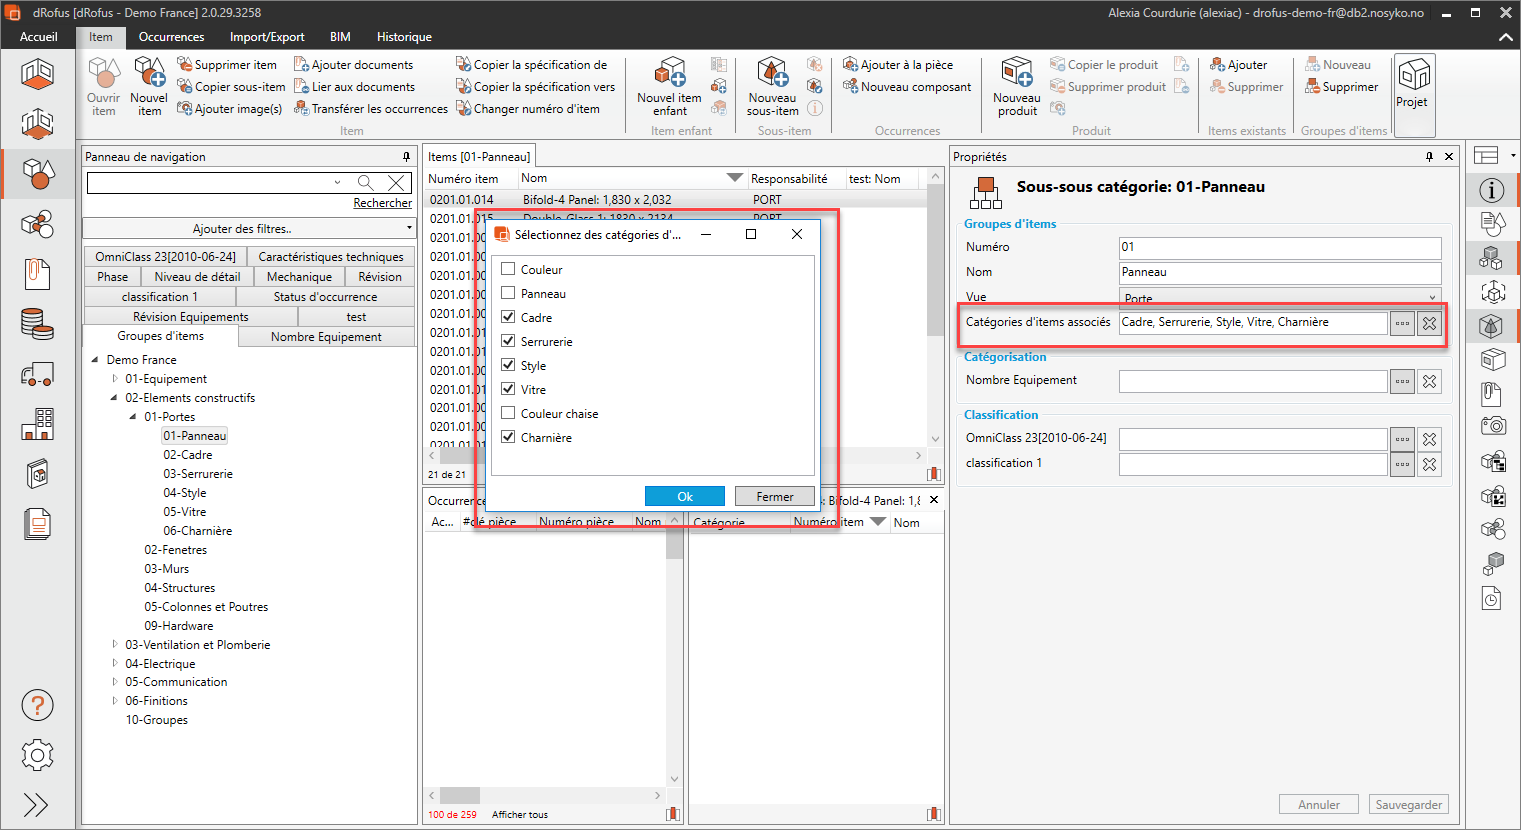Open the help question mark icon
1521x830 pixels.
coord(37,706)
